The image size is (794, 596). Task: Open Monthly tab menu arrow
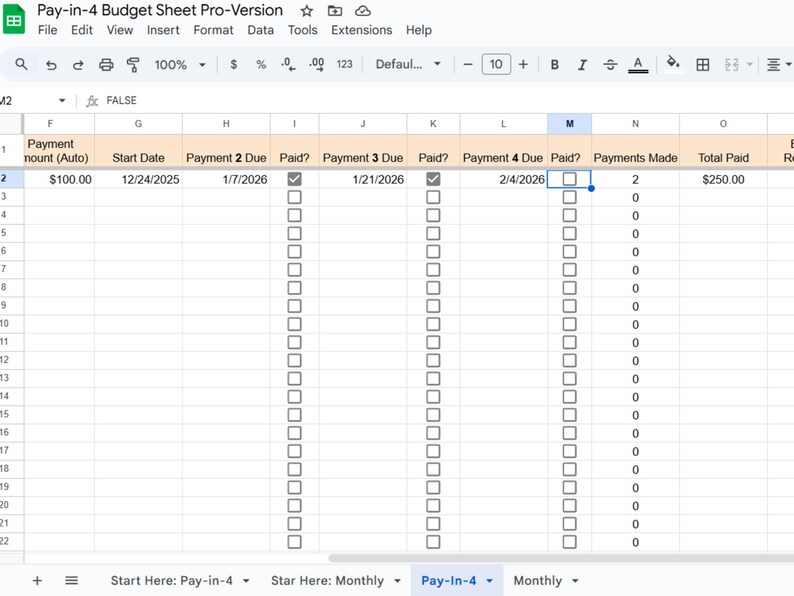[x=575, y=581]
